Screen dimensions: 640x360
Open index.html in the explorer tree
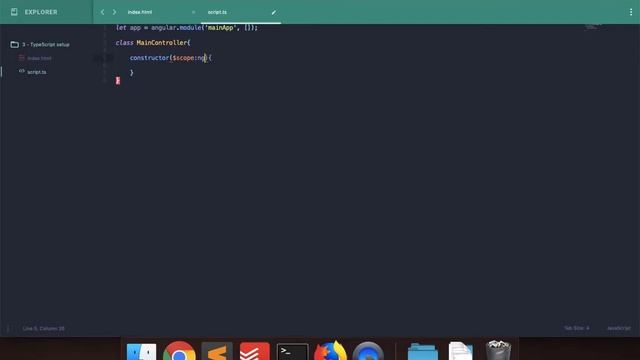[39, 58]
